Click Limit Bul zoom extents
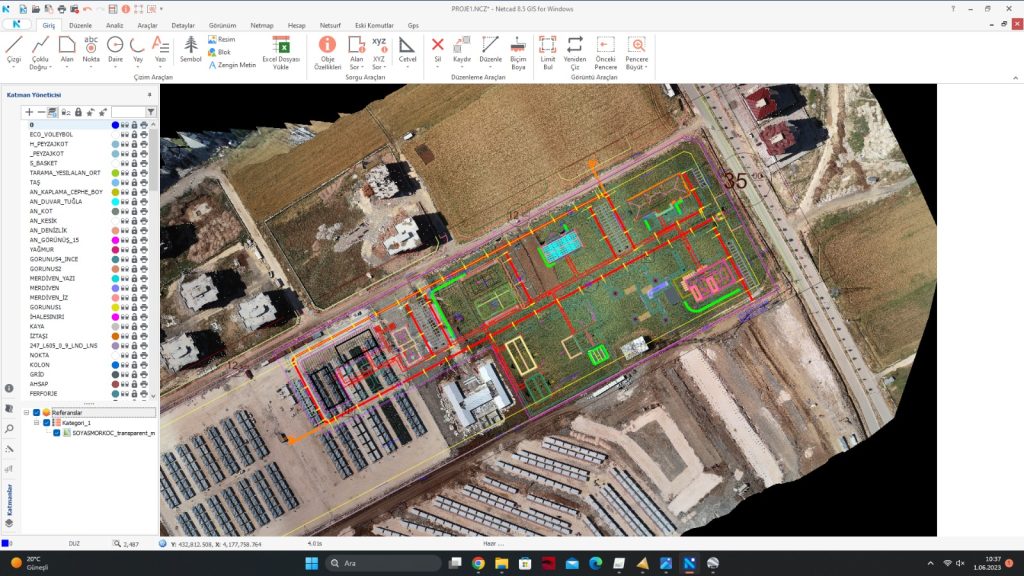1024x576 pixels. point(547,52)
